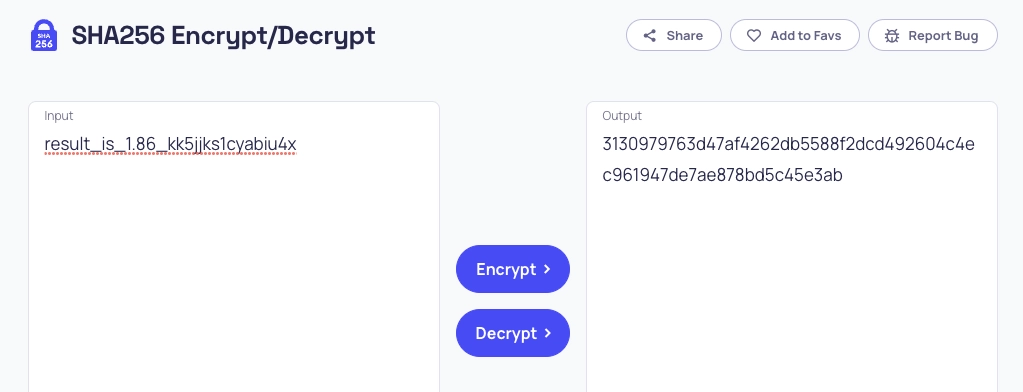This screenshot has width=1023, height=392.
Task: Click the heart icon for favorites
Action: pos(754,36)
